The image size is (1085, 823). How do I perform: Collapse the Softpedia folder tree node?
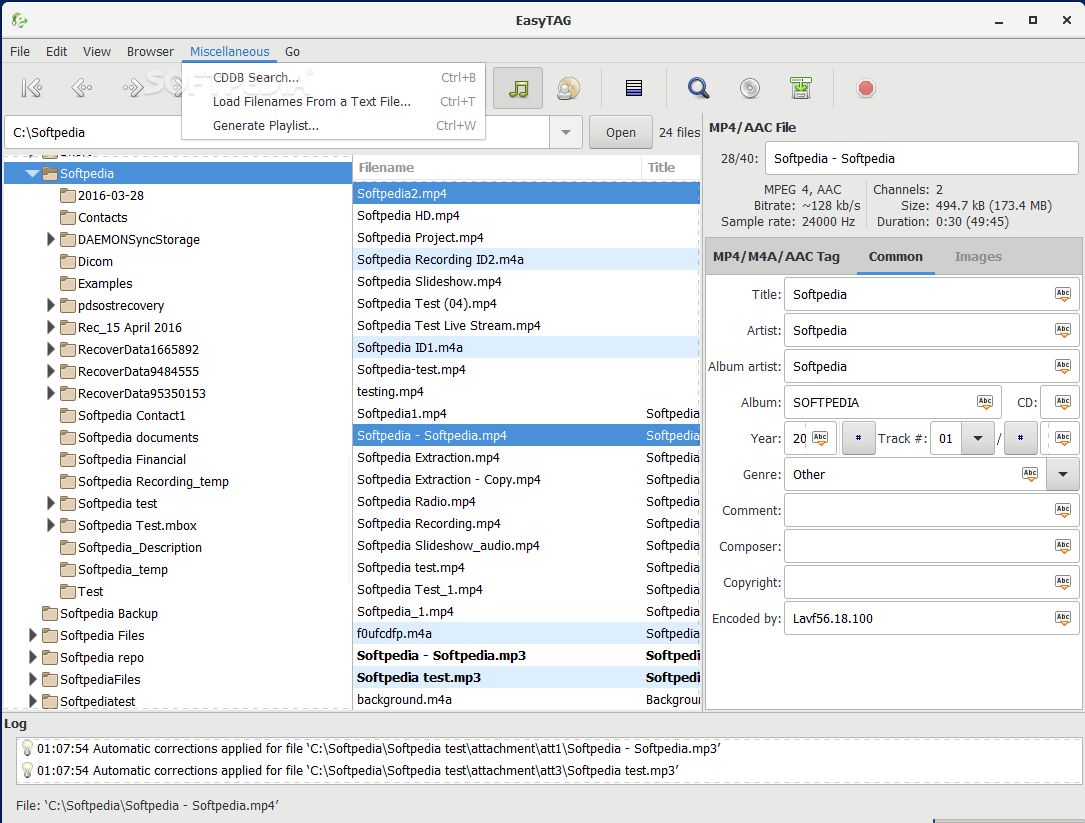coord(32,174)
